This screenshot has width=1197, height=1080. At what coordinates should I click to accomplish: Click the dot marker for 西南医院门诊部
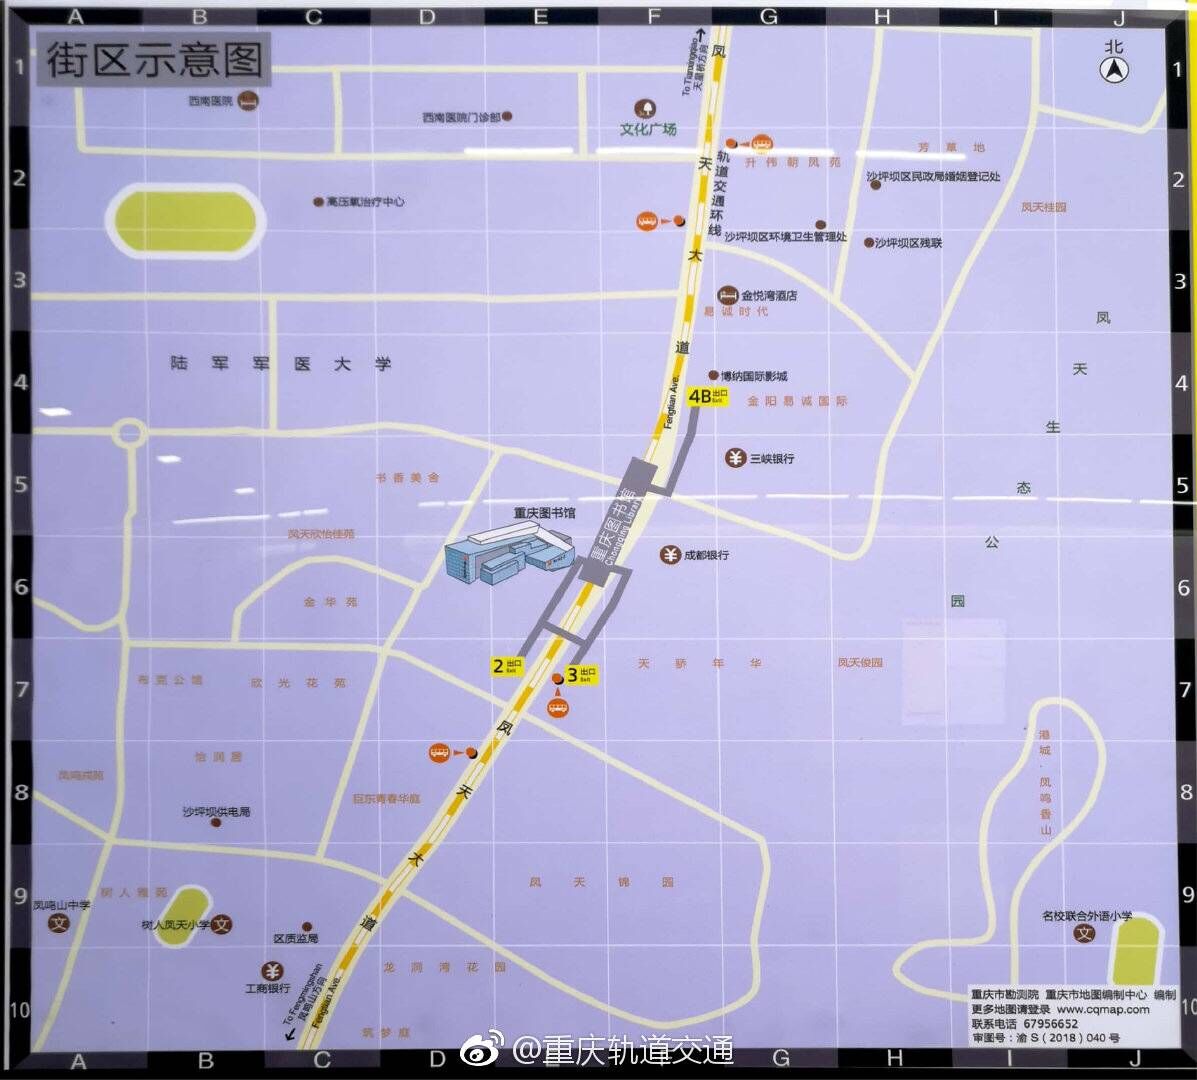pos(507,116)
